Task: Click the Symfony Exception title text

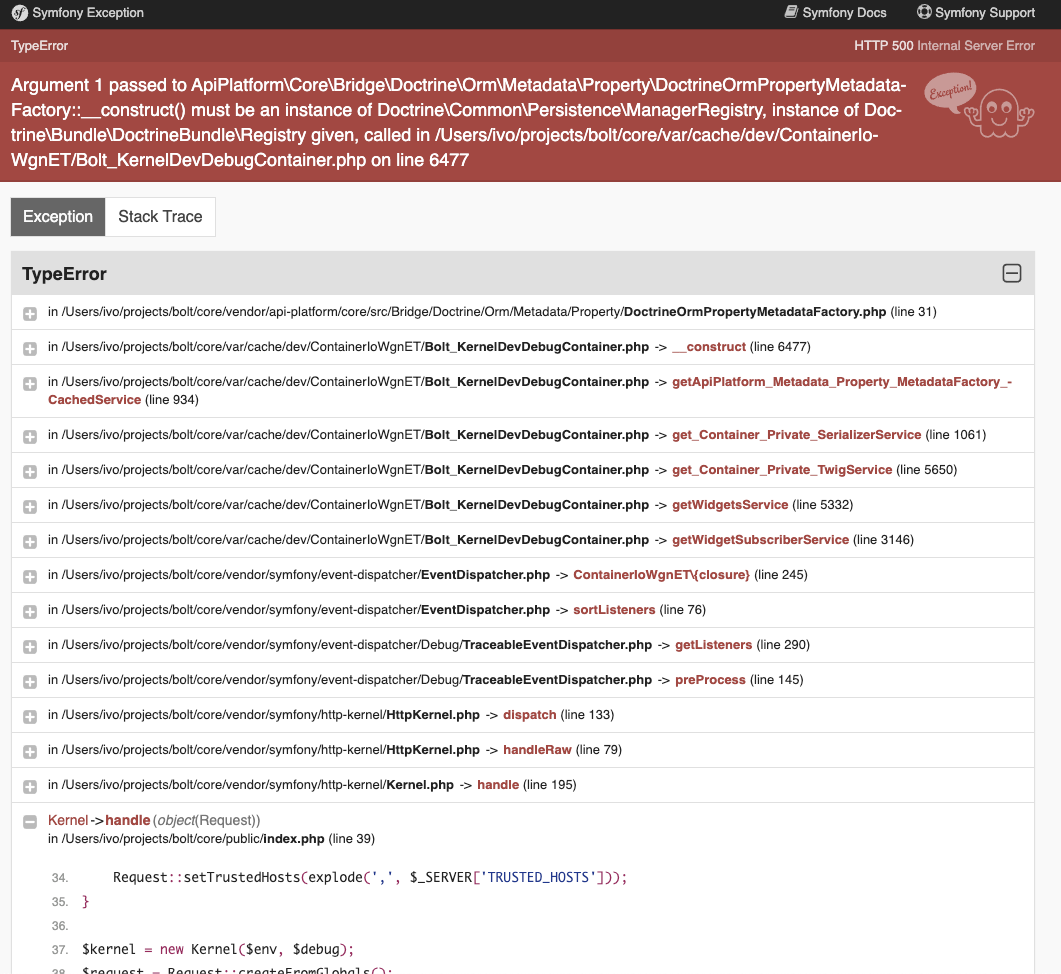Action: tap(88, 13)
